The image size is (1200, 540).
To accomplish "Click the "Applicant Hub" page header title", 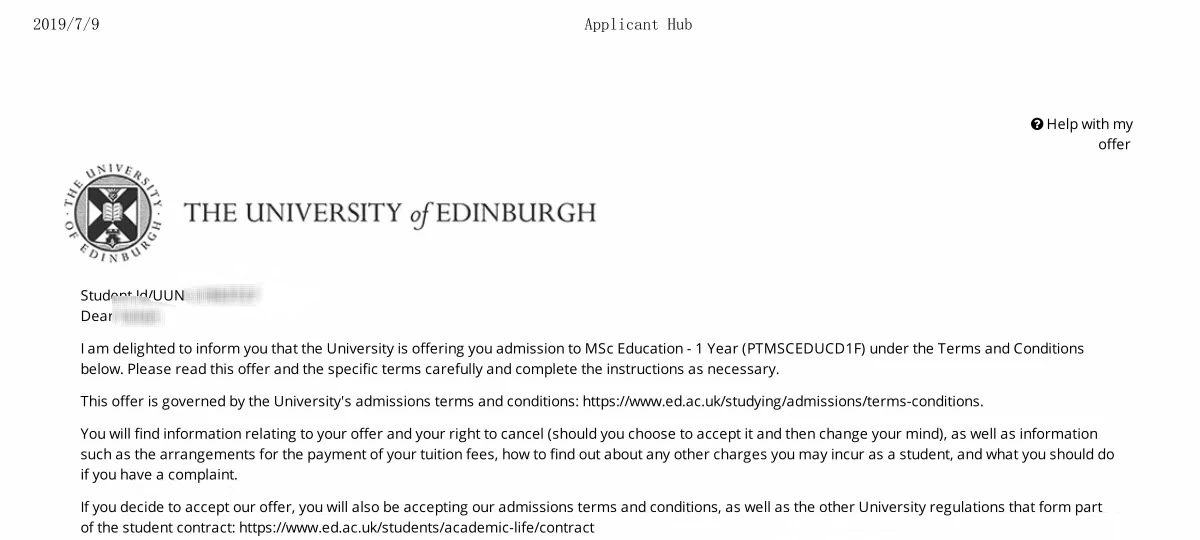I will (x=638, y=24).
